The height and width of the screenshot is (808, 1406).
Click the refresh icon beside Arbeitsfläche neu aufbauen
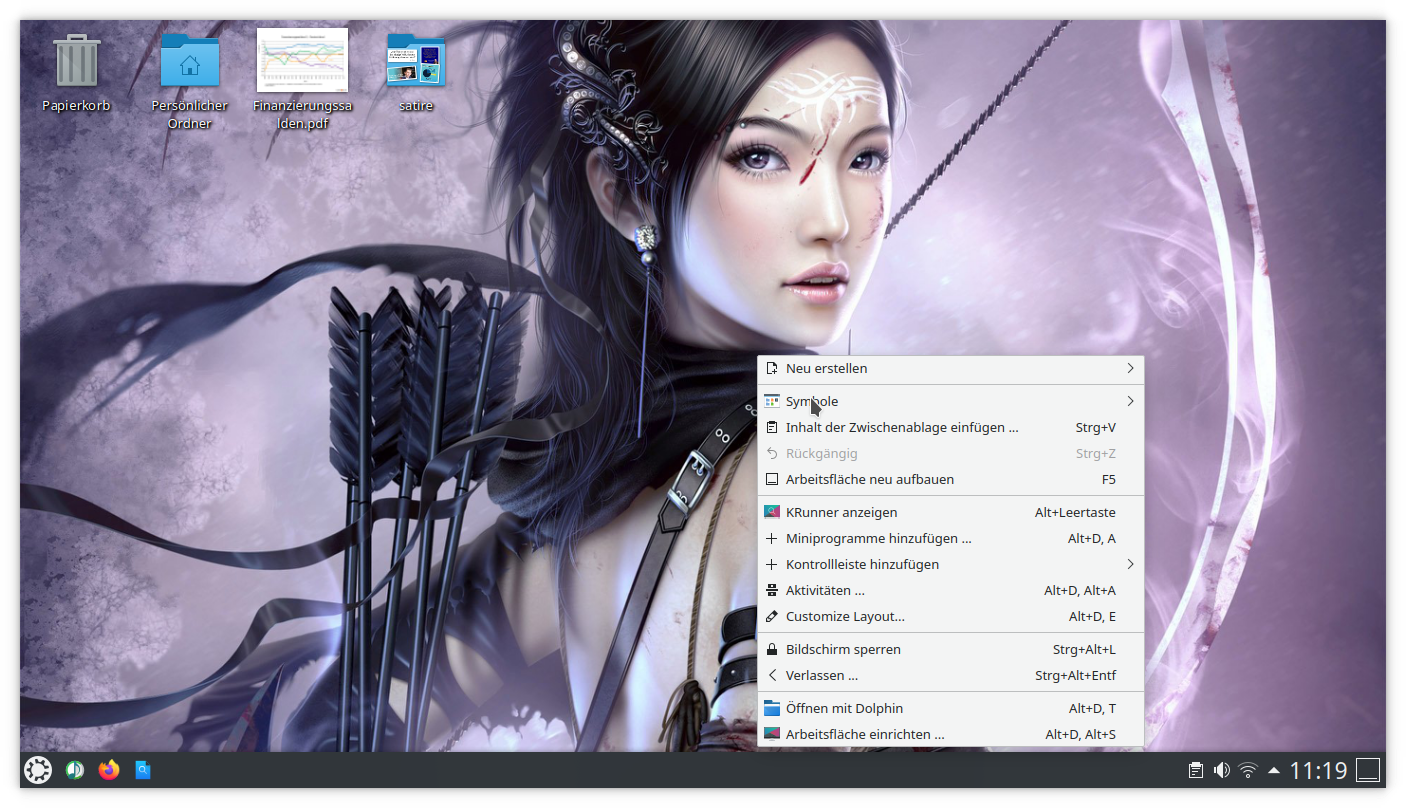(x=771, y=479)
